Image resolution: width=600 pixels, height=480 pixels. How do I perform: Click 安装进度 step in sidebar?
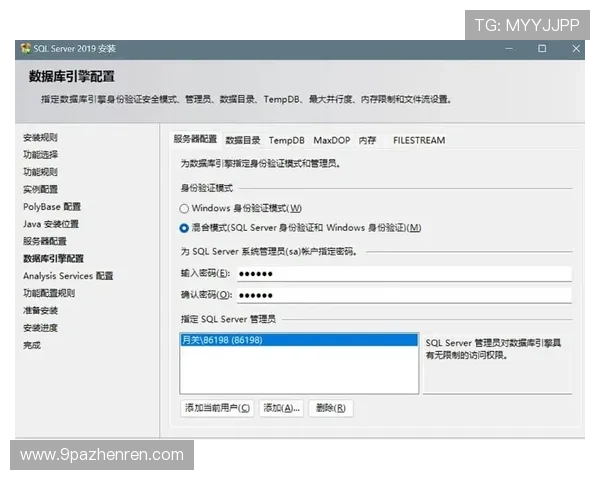point(40,328)
